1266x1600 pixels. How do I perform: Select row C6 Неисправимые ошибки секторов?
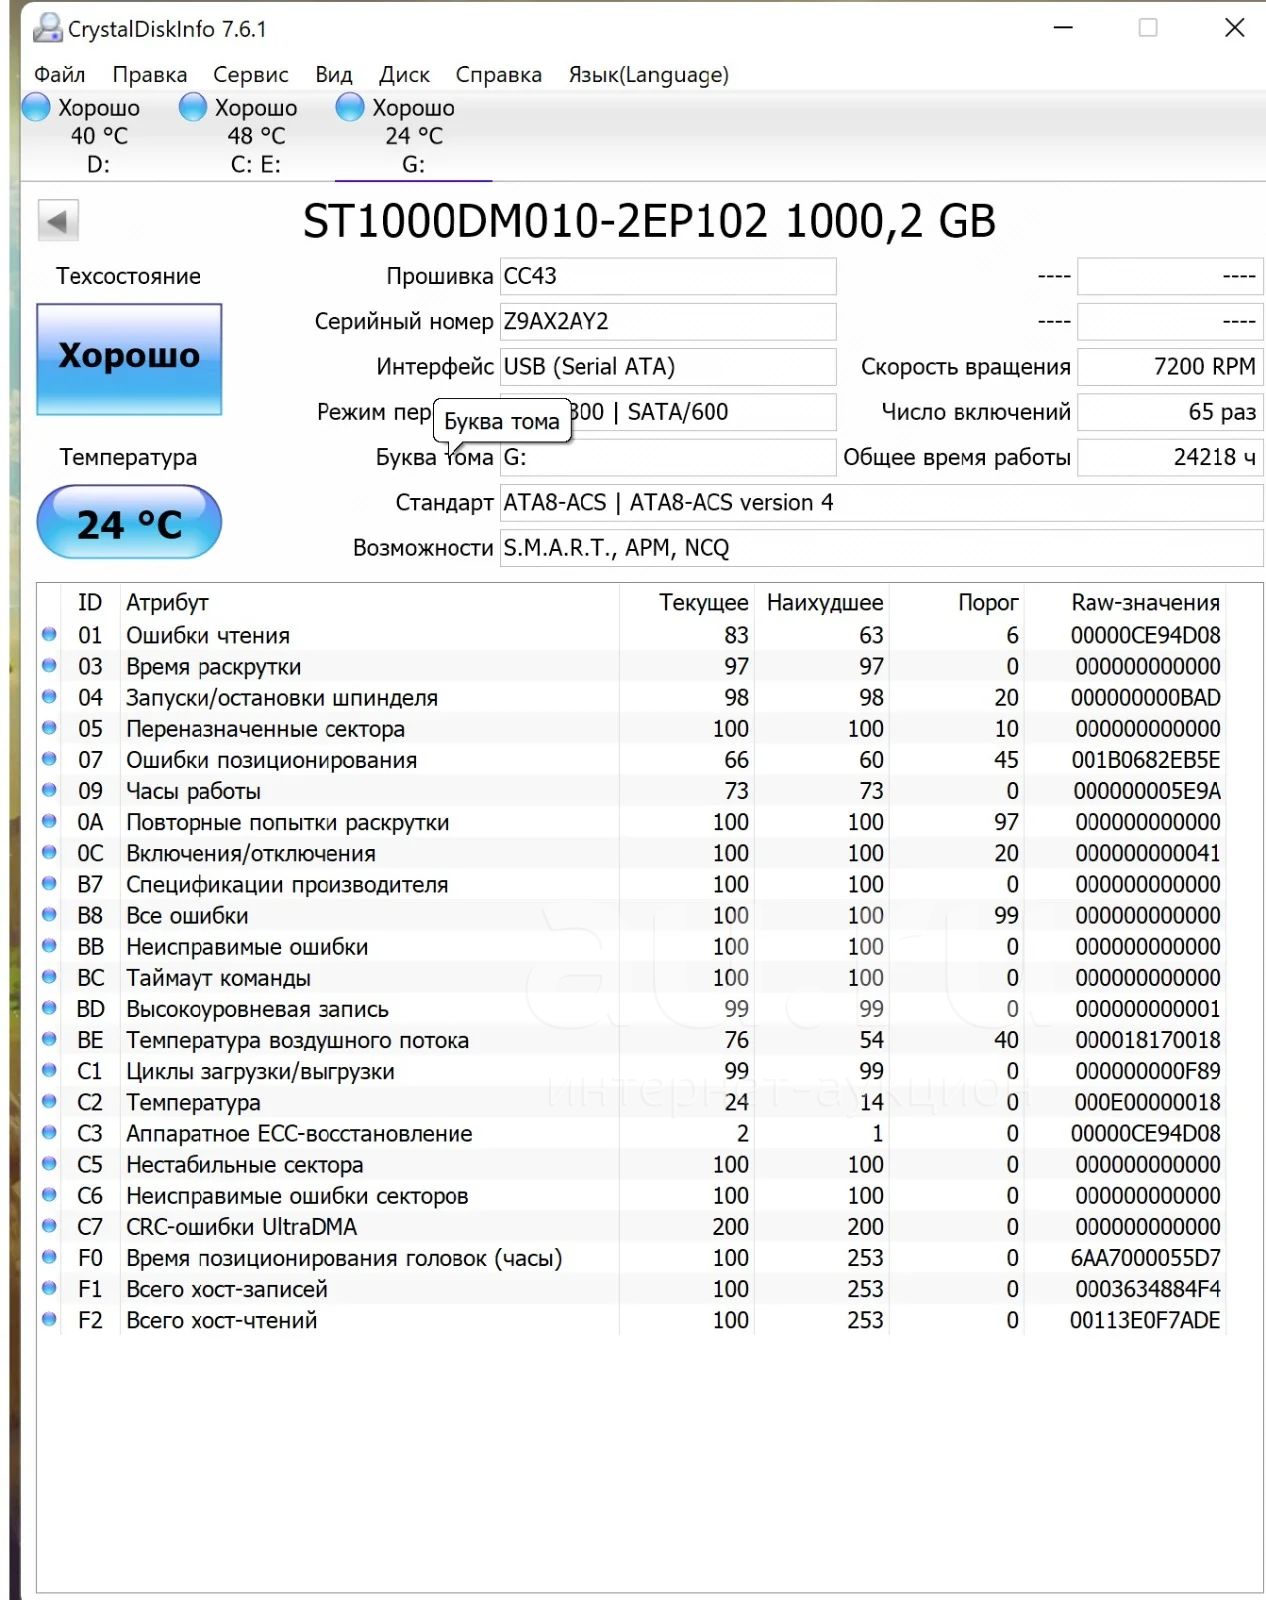click(x=631, y=1195)
